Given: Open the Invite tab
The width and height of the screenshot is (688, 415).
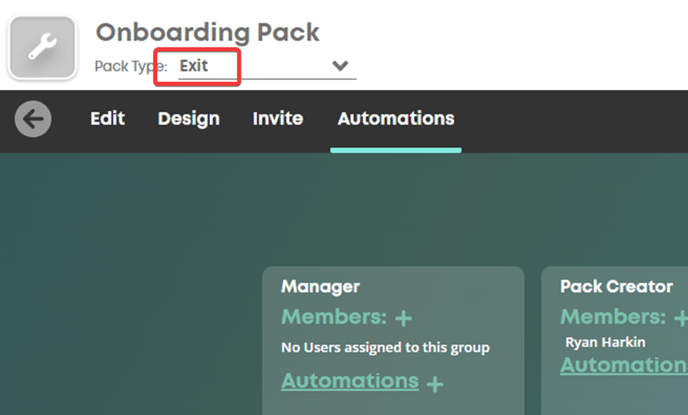Looking at the screenshot, I should pos(278,118).
